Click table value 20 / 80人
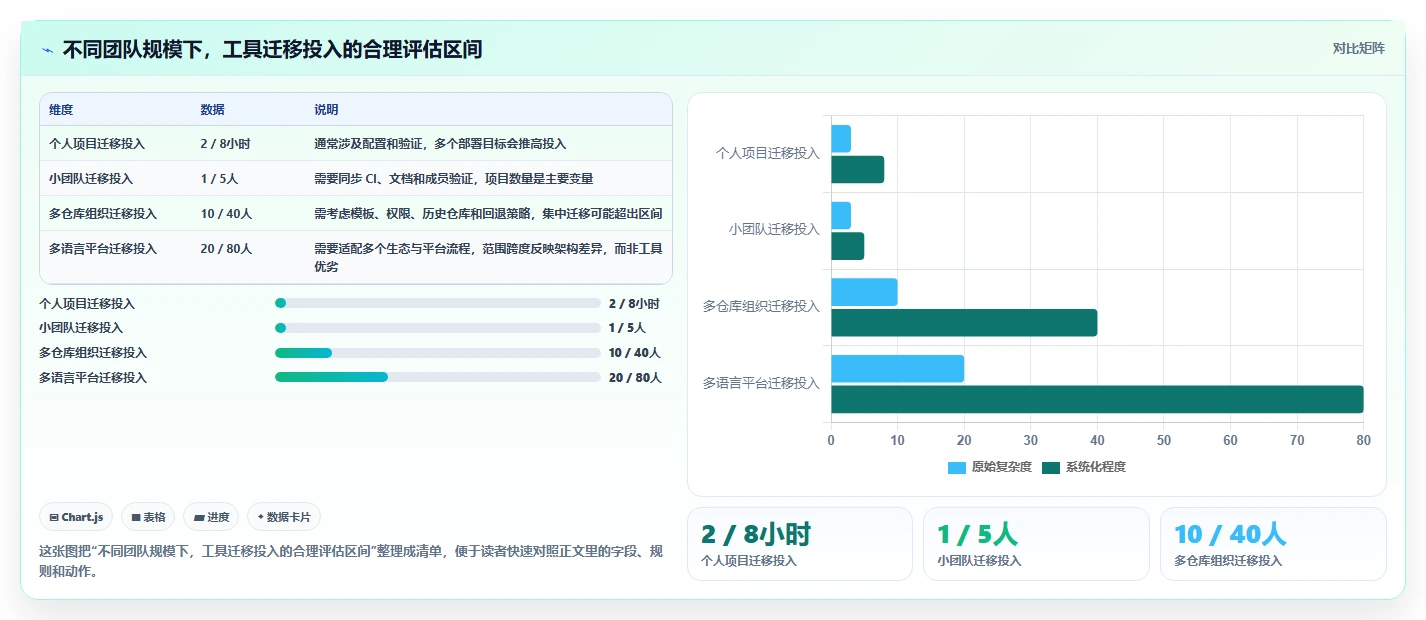 click(226, 249)
